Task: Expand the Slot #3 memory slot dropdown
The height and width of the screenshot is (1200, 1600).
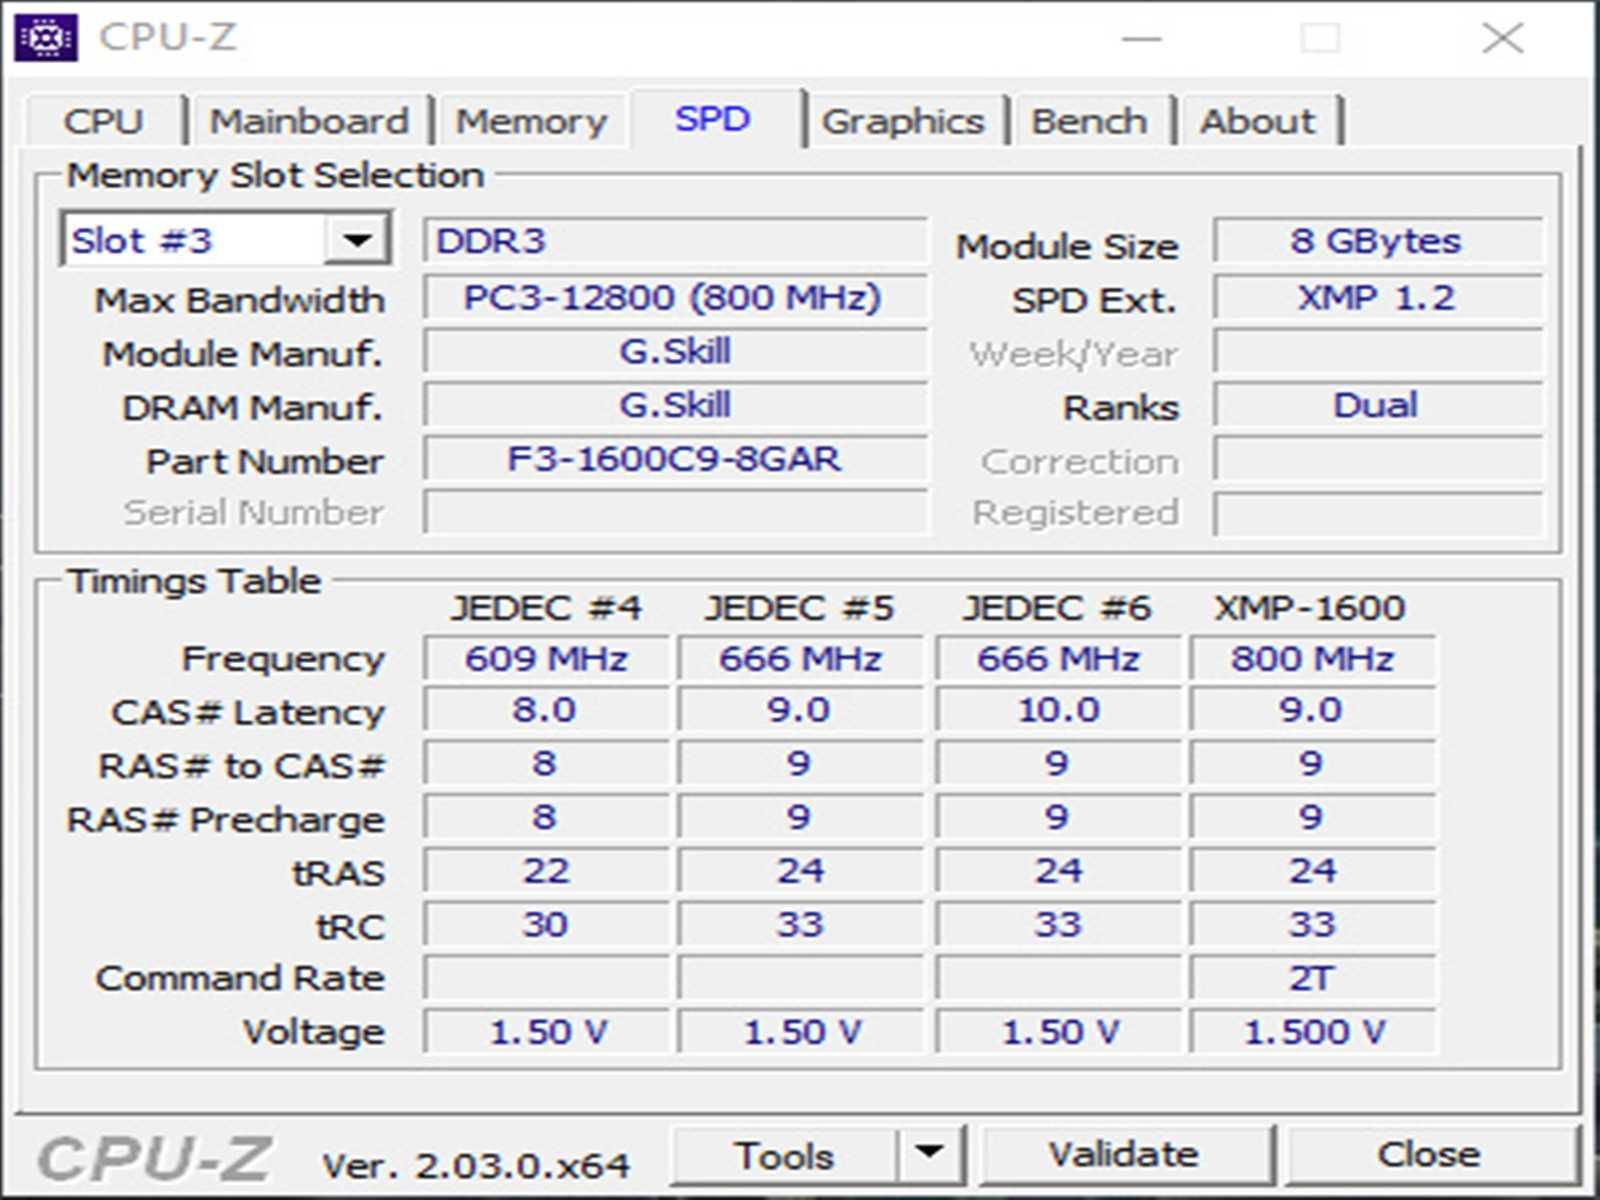Action: (357, 240)
